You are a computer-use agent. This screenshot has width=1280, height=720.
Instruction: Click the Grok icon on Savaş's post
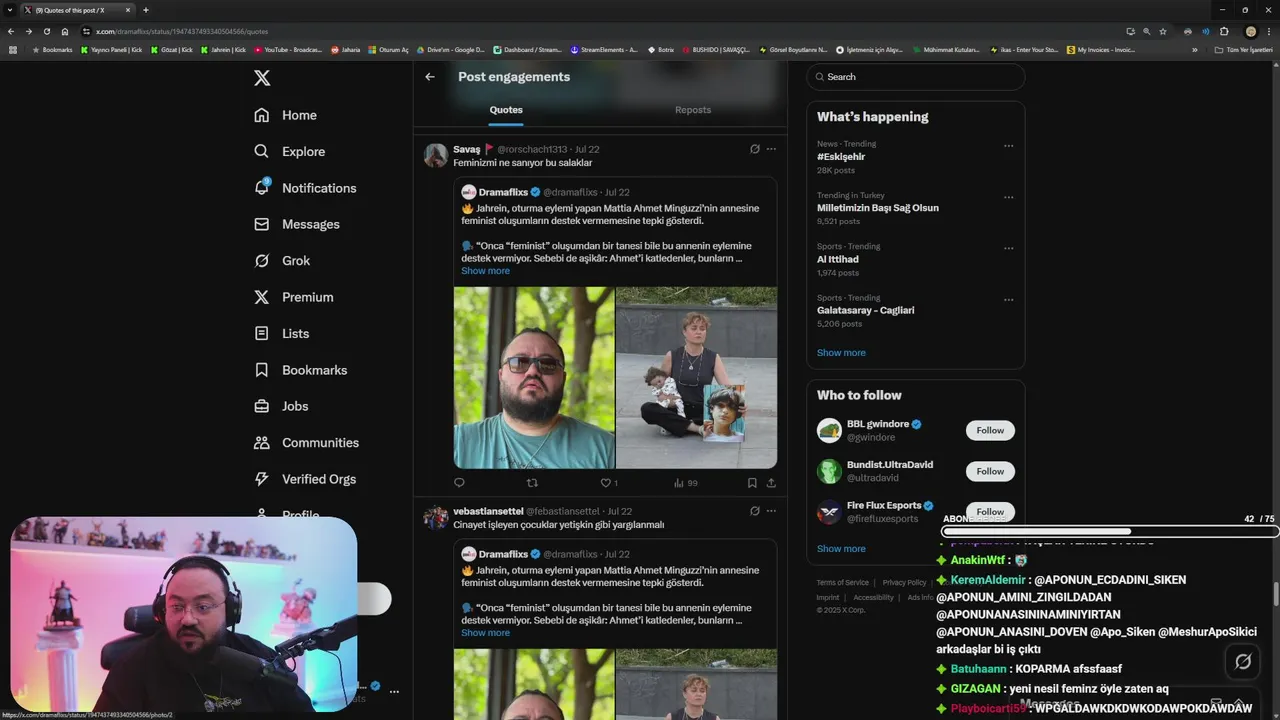click(x=755, y=149)
